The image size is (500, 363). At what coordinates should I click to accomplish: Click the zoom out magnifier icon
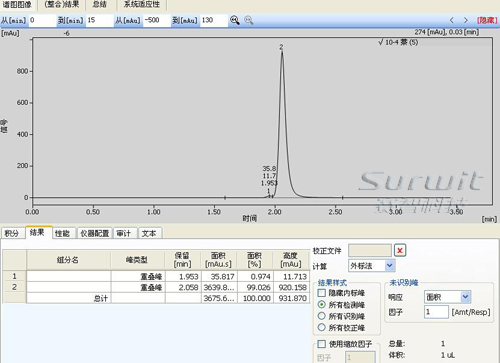click(x=249, y=20)
